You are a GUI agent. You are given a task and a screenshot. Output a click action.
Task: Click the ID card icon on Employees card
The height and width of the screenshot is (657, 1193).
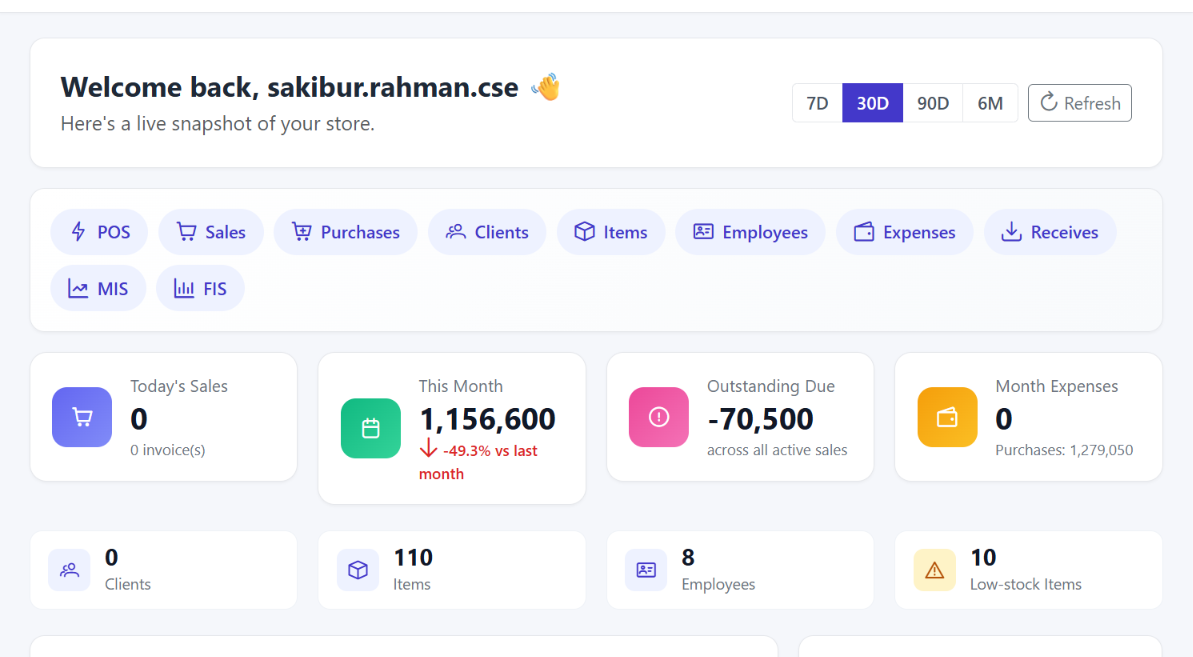click(x=646, y=570)
